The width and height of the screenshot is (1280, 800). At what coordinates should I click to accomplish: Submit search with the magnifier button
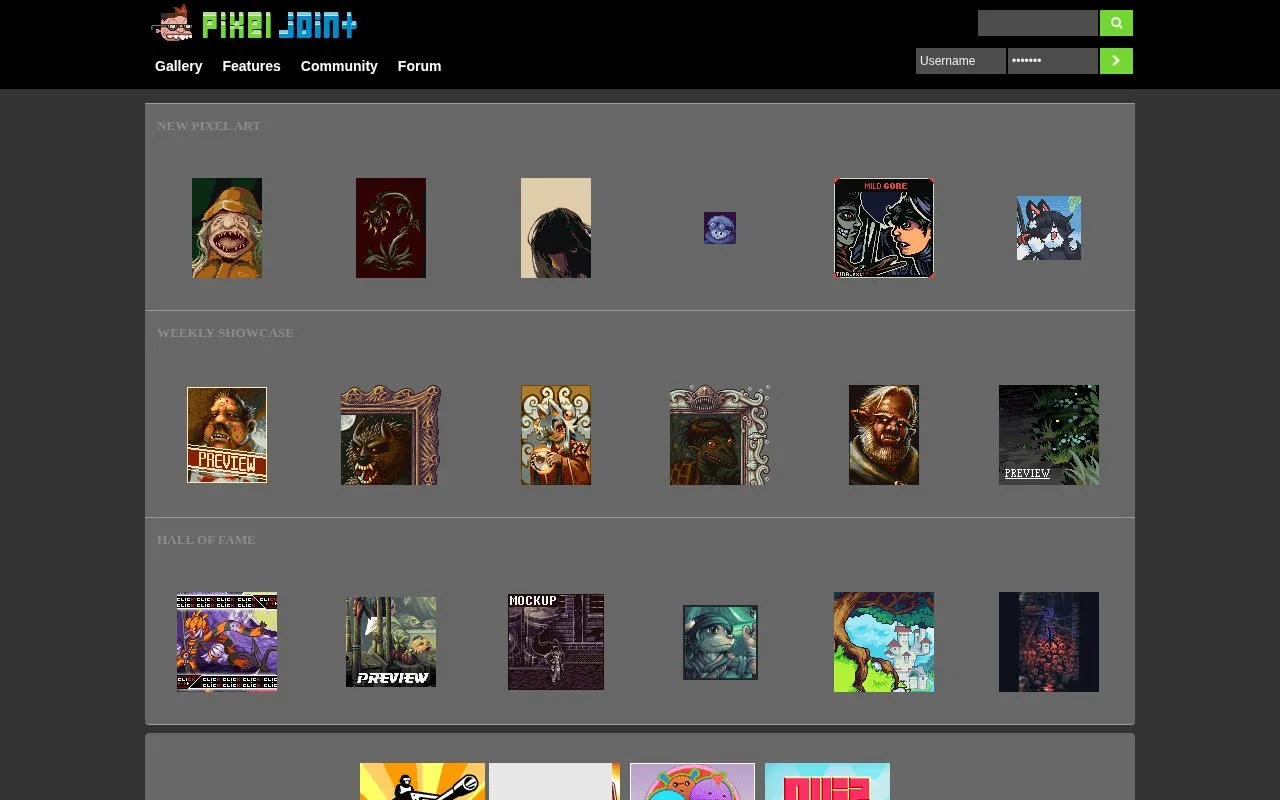coord(1116,23)
